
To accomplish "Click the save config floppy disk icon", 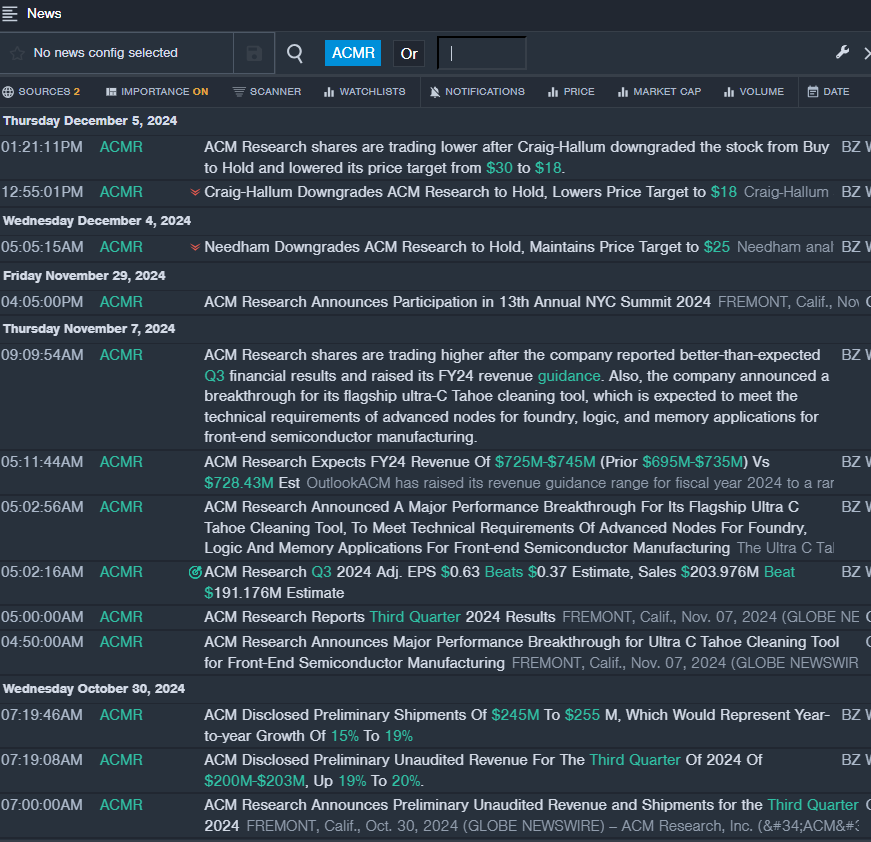I will (254, 53).
